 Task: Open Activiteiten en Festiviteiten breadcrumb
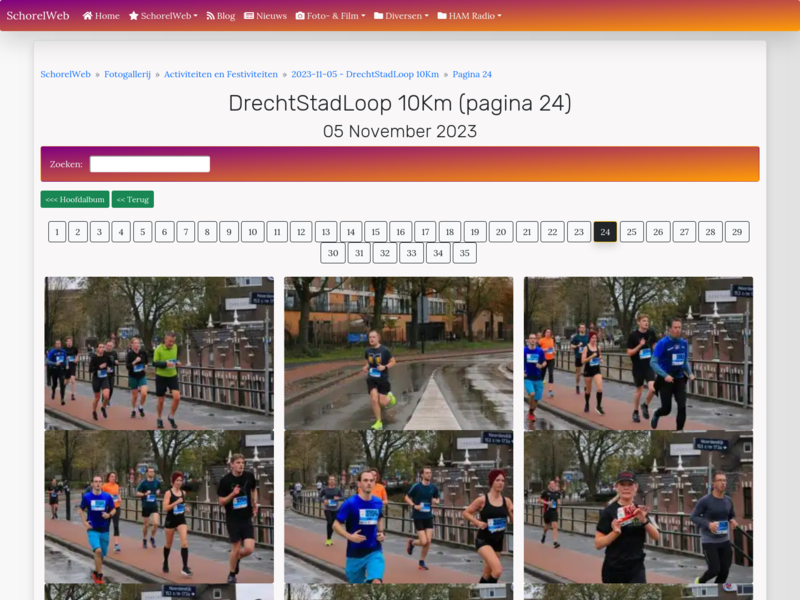click(x=221, y=74)
